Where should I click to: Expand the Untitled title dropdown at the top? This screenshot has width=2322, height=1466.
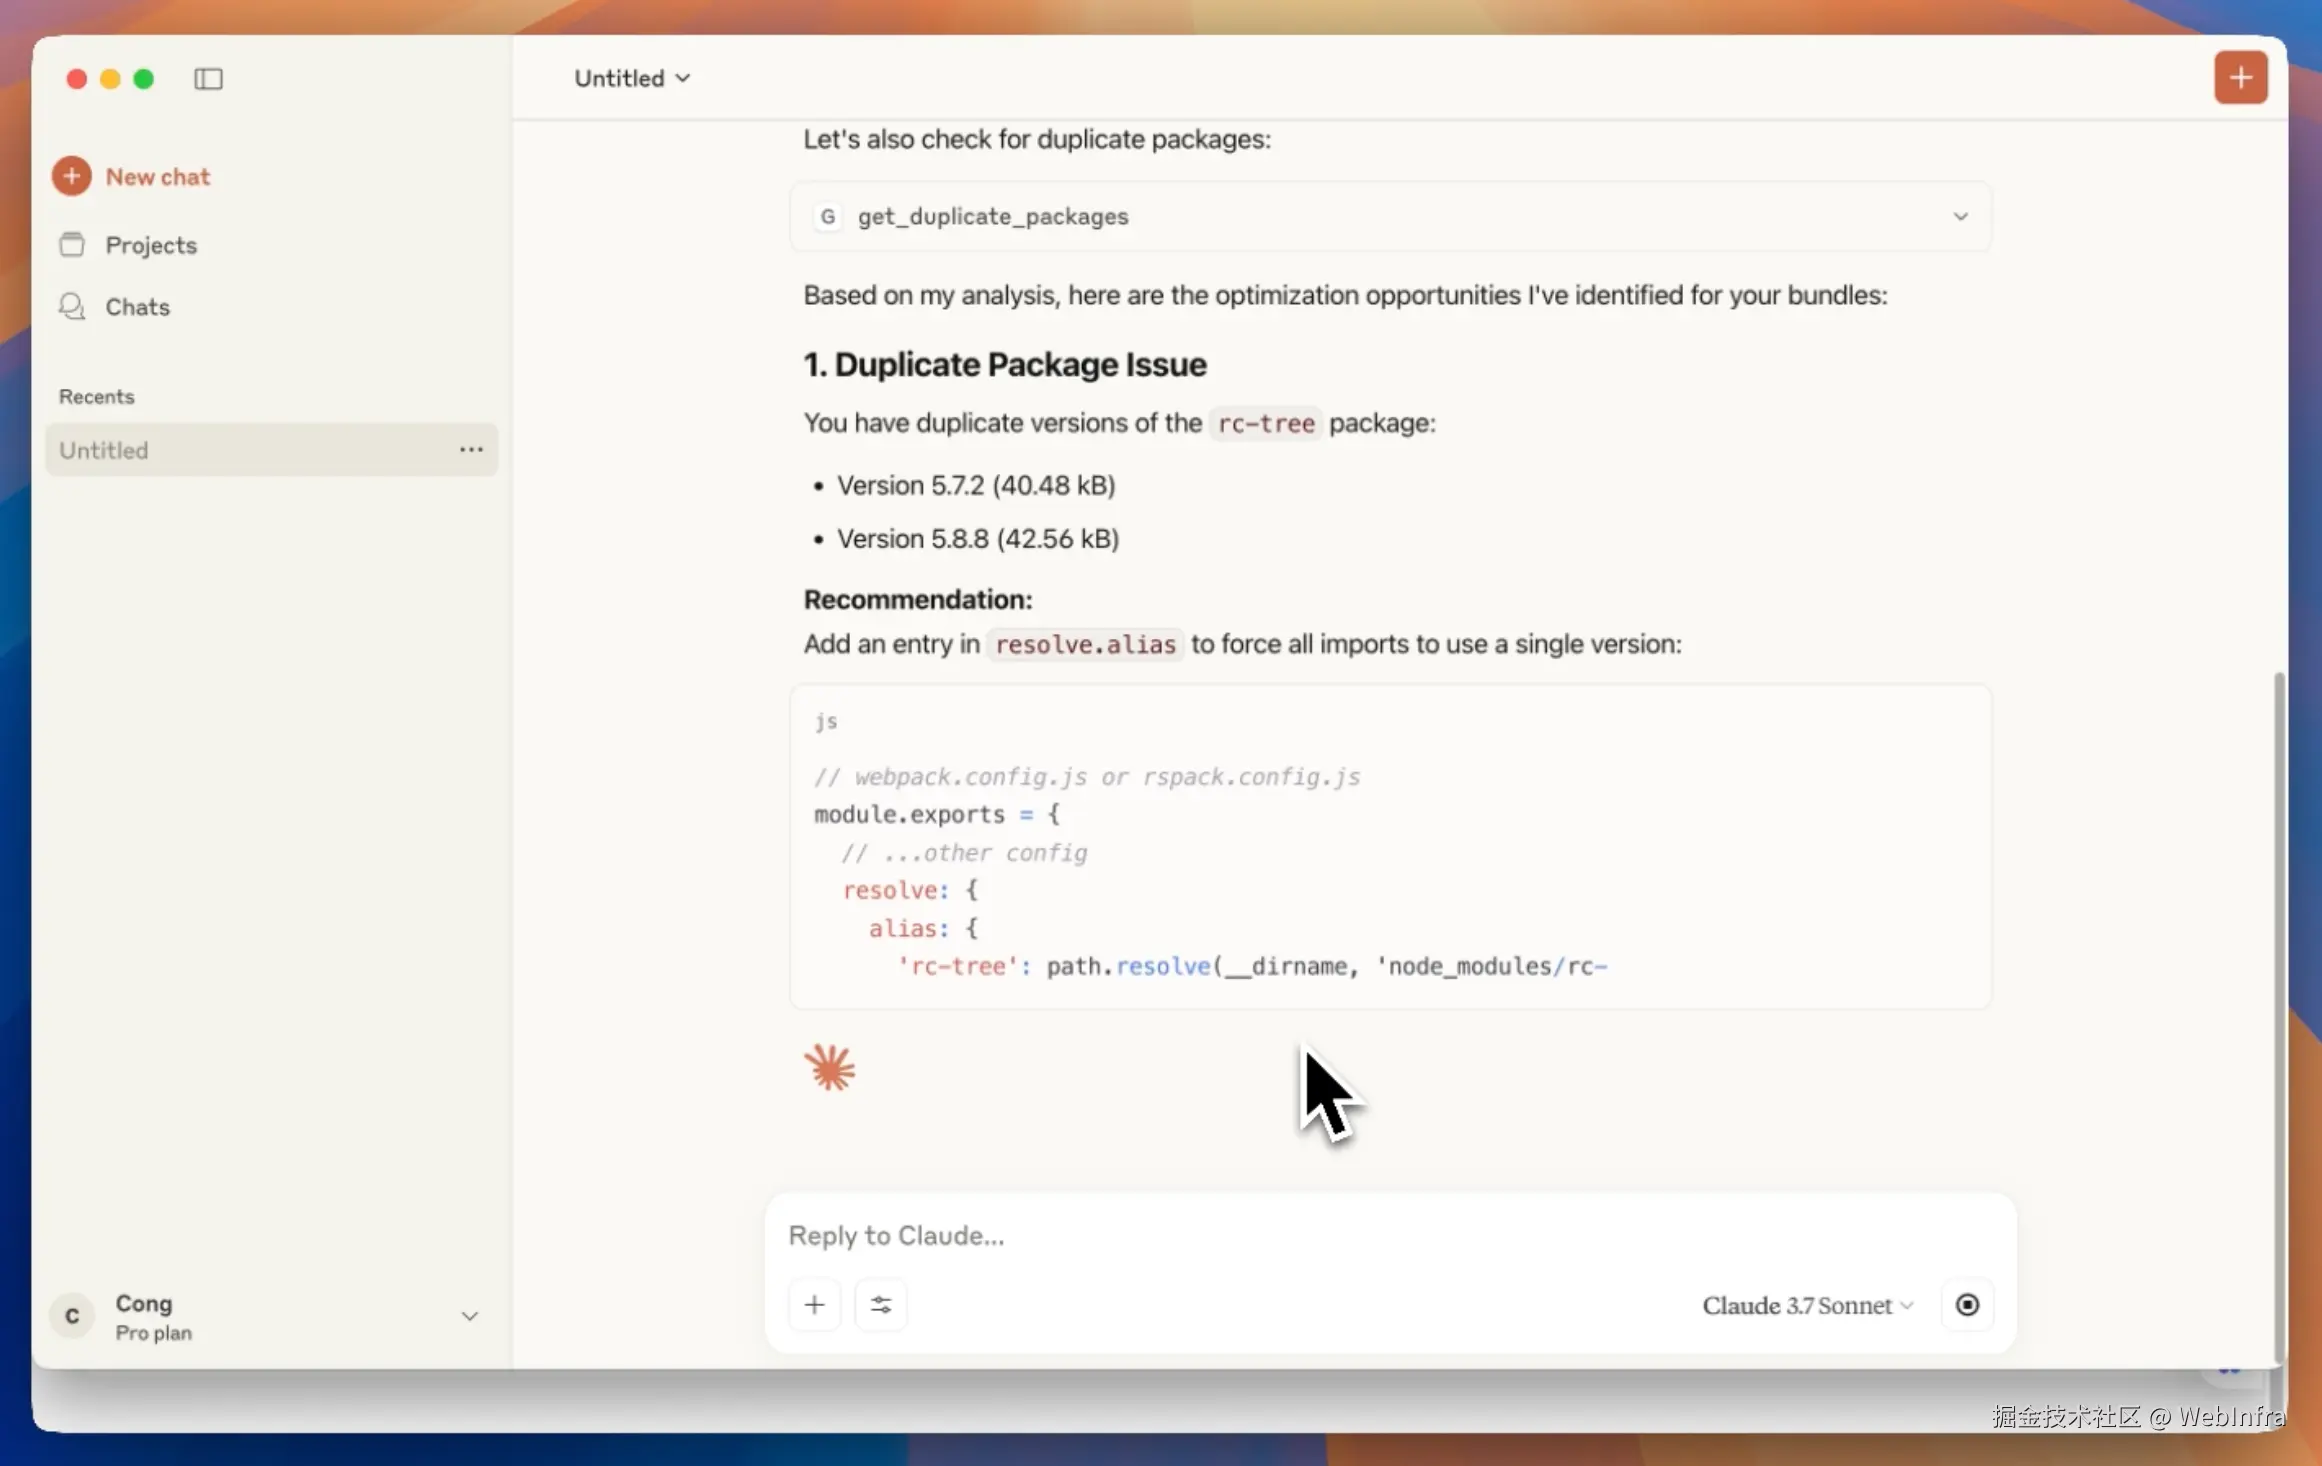click(x=683, y=77)
